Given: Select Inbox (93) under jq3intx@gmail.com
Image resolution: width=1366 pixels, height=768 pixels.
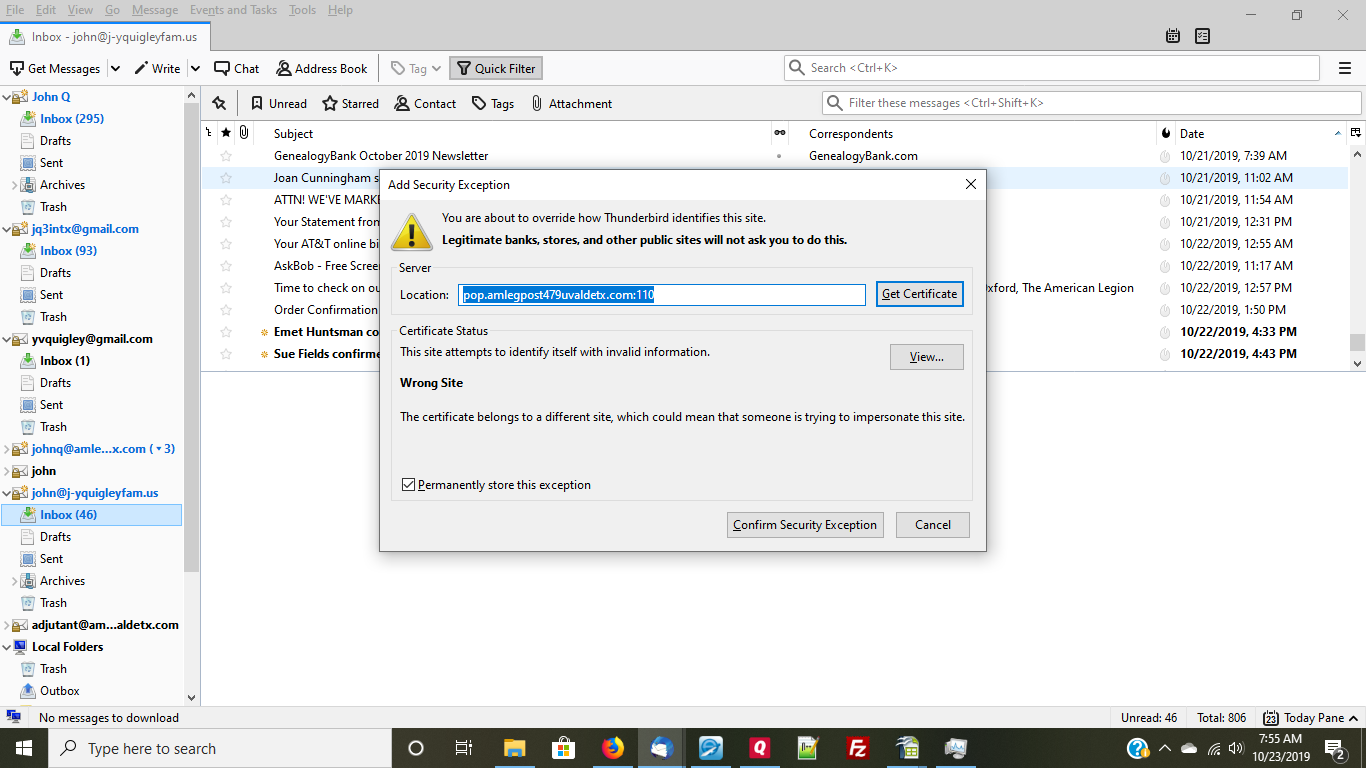Looking at the screenshot, I should 69,251.
